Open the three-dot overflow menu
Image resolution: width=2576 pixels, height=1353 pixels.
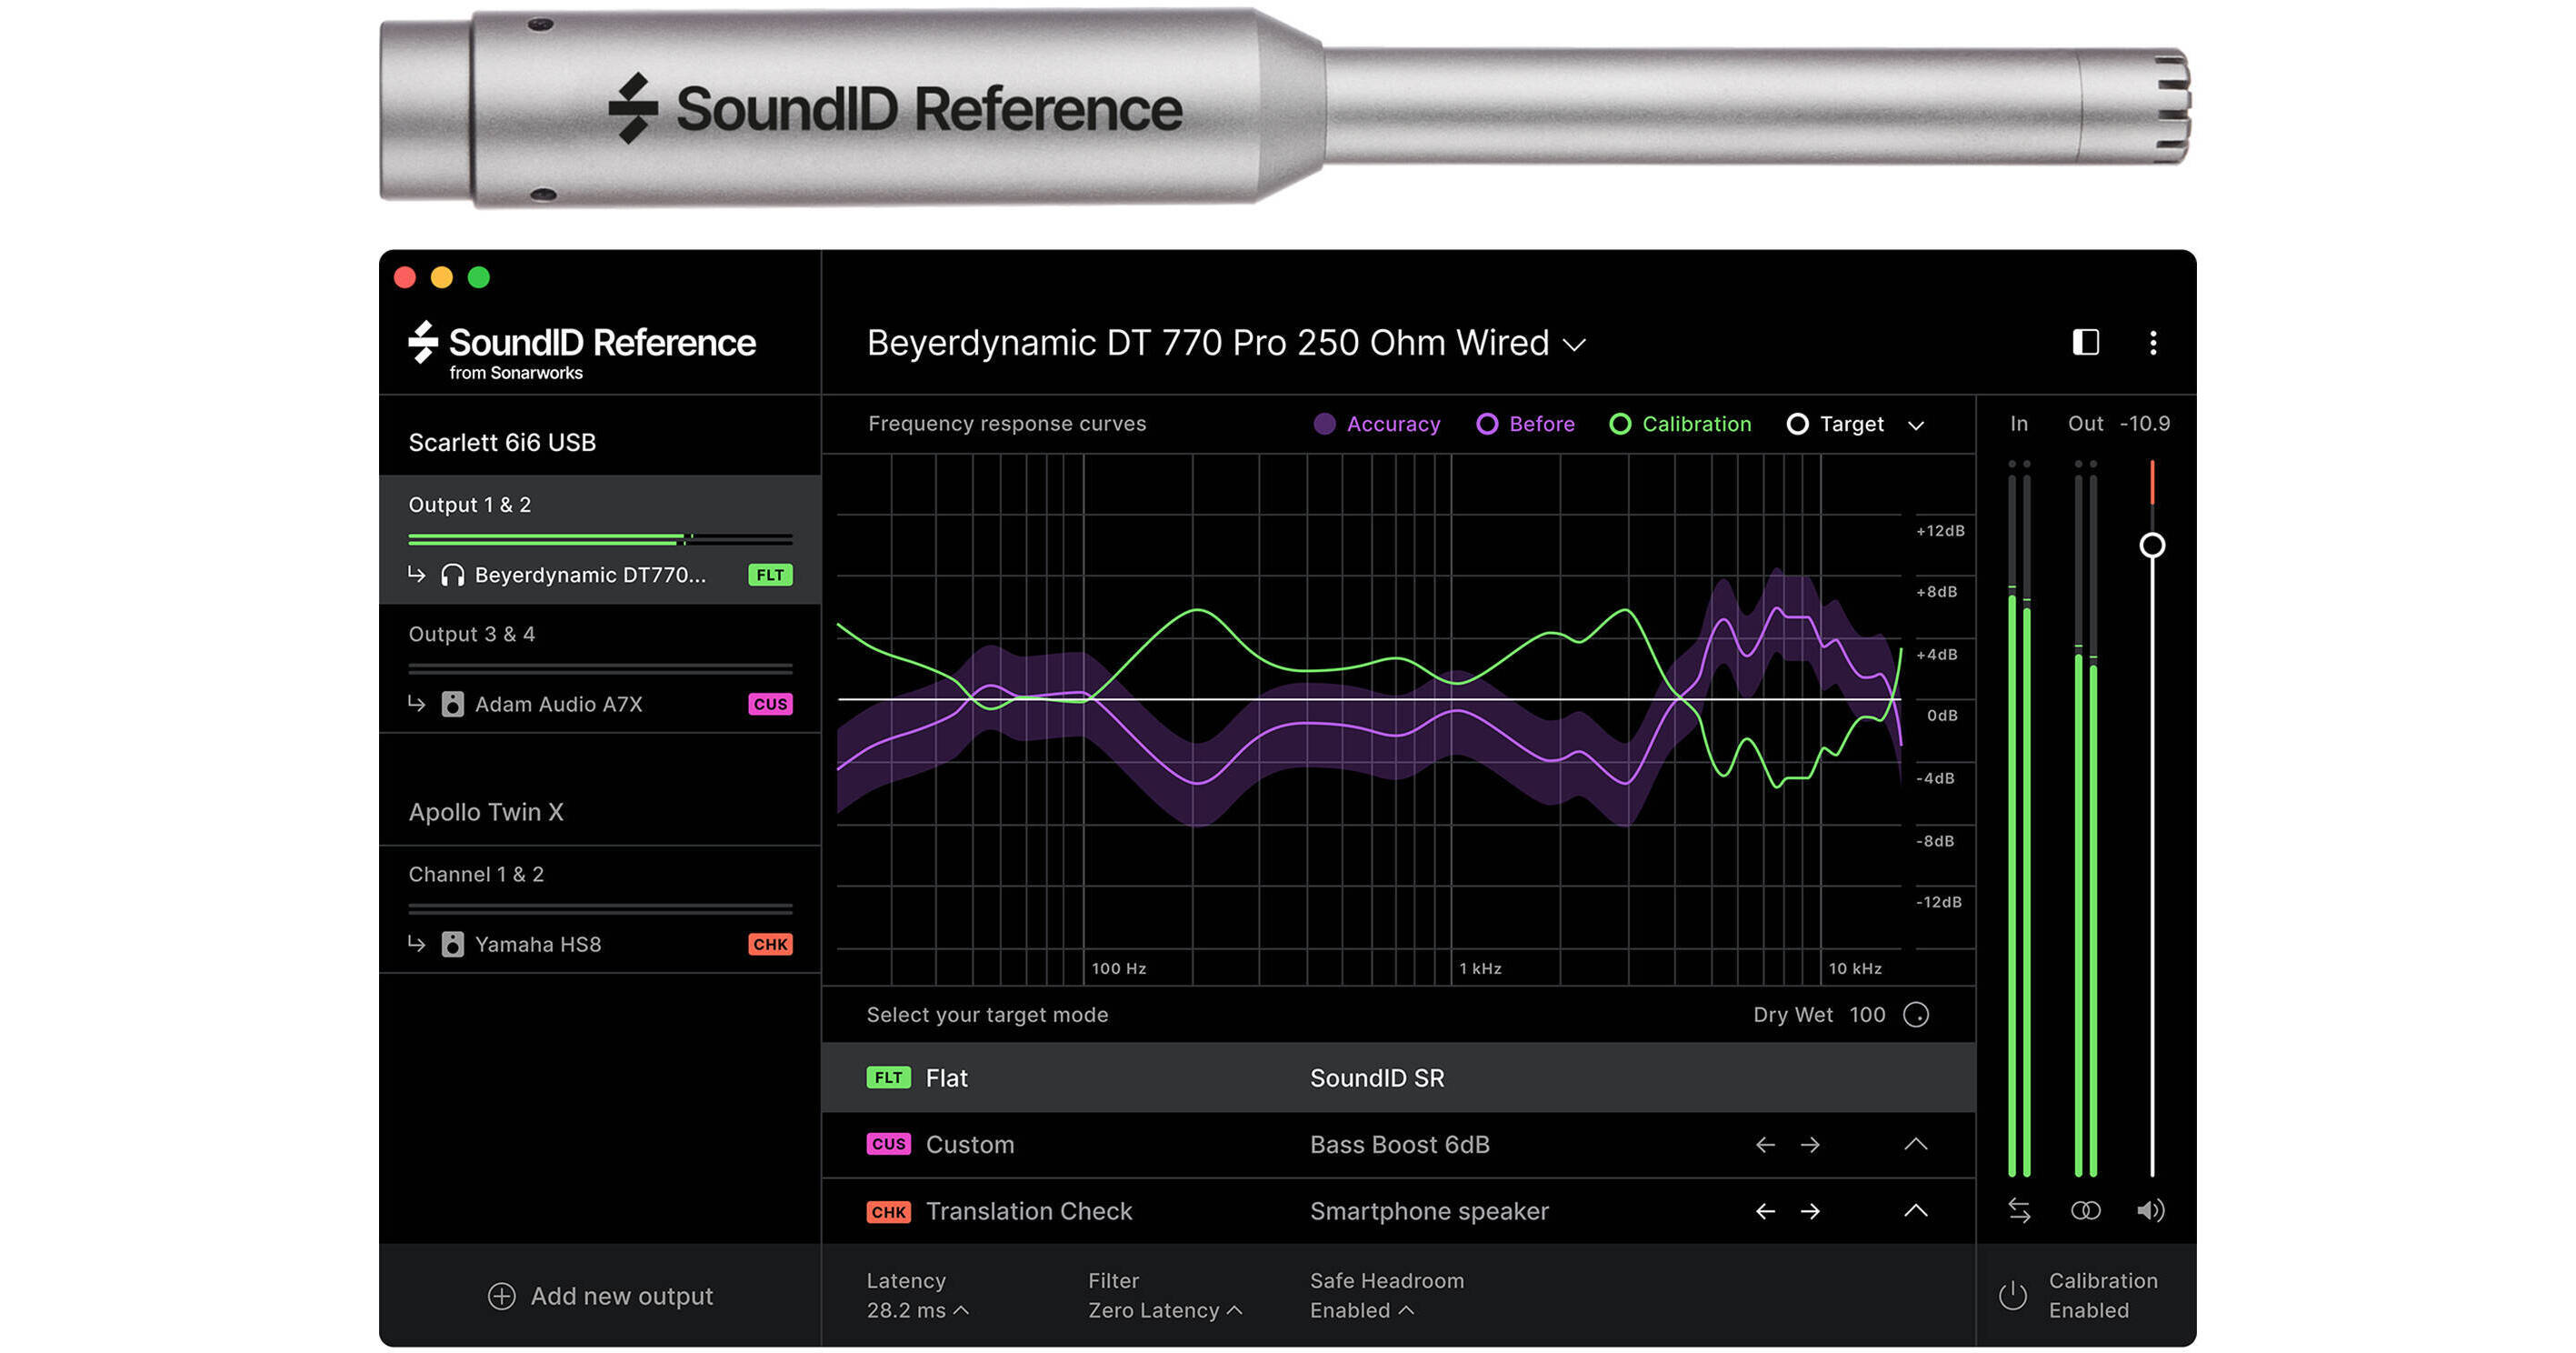click(2155, 343)
